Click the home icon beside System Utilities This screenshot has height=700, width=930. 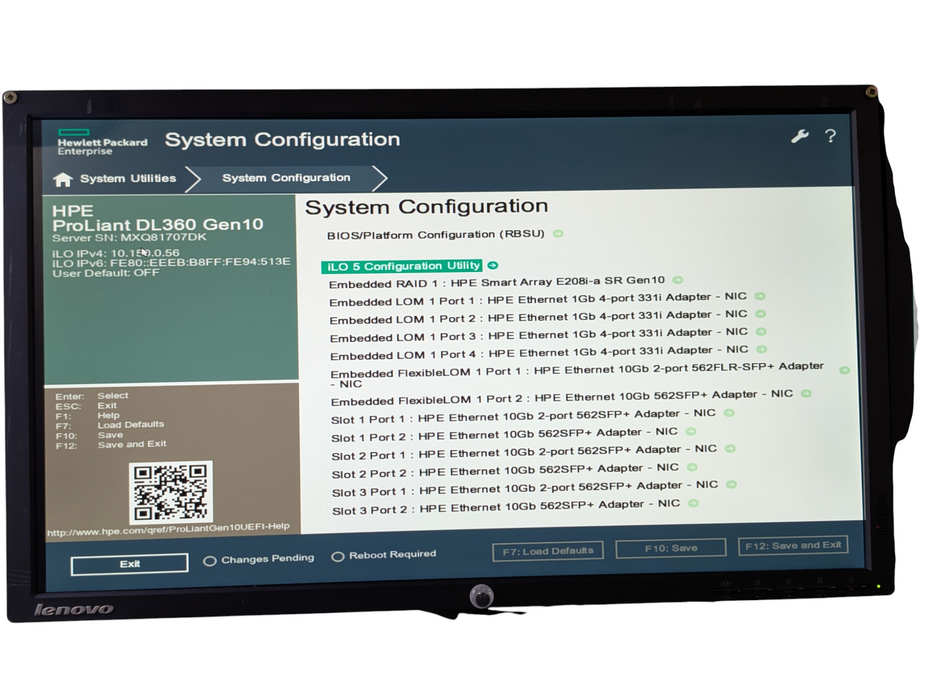pos(63,179)
